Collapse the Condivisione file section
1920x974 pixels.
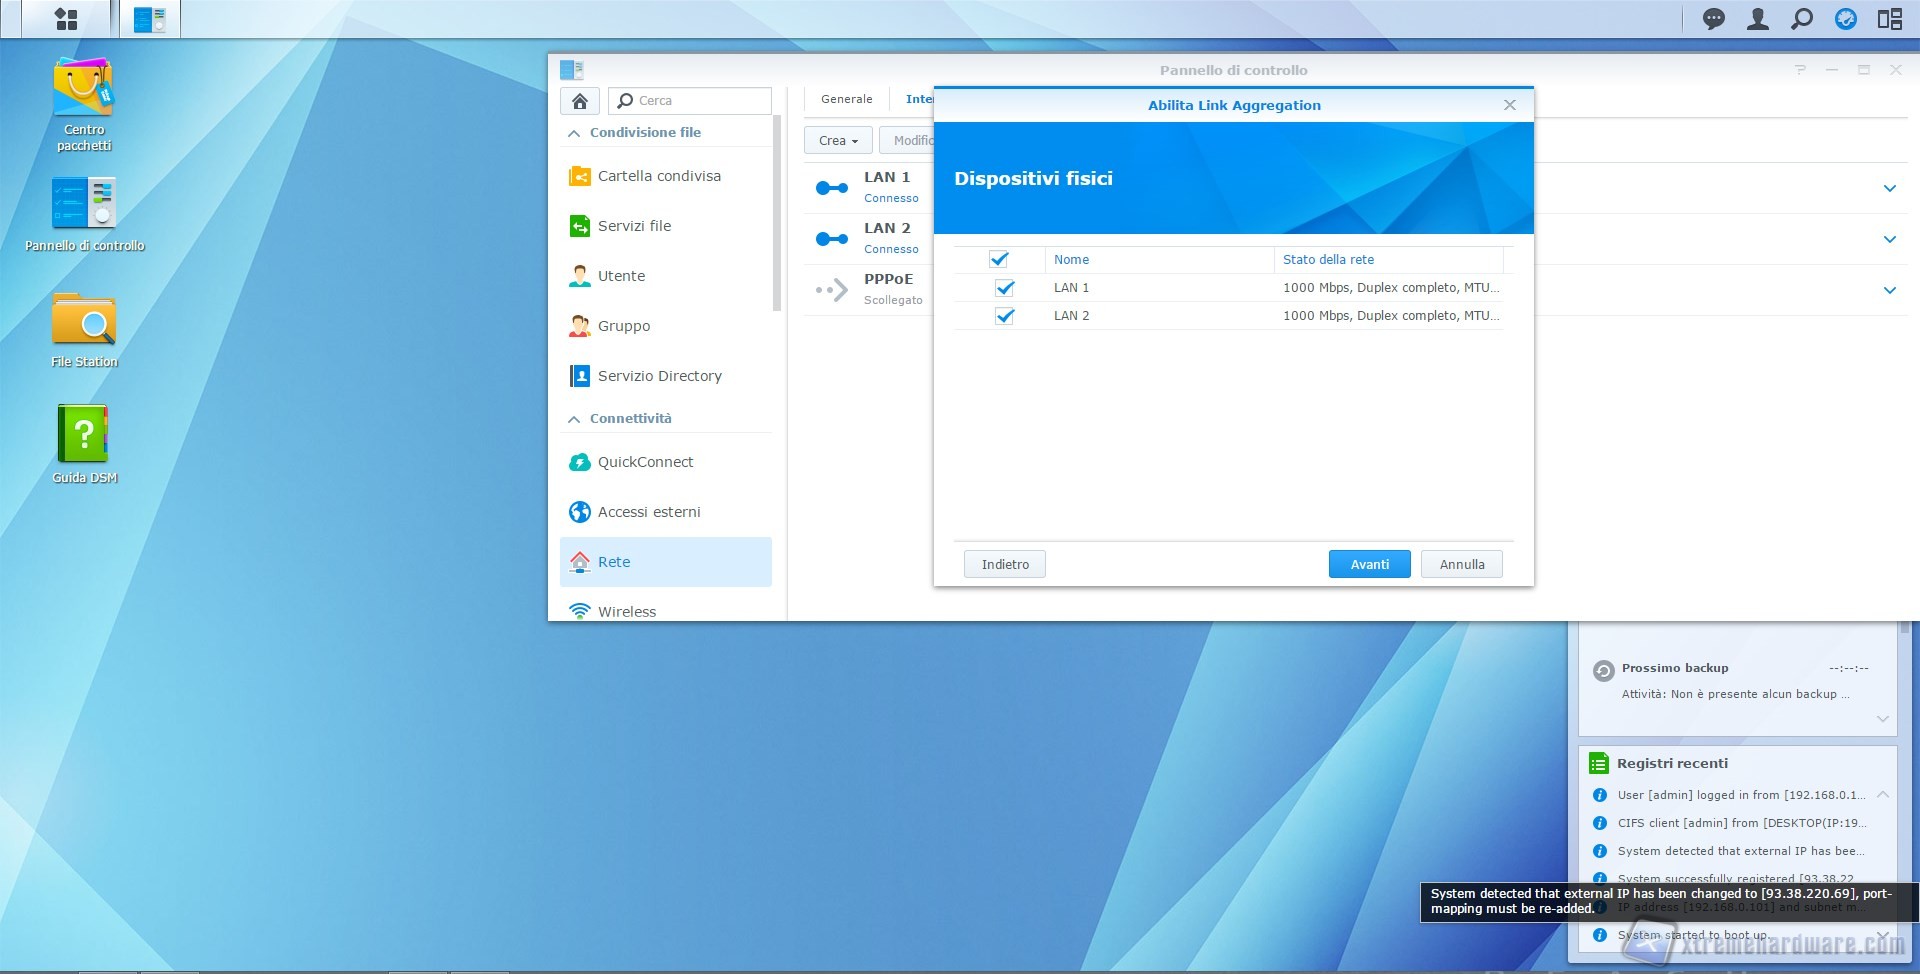coord(574,133)
